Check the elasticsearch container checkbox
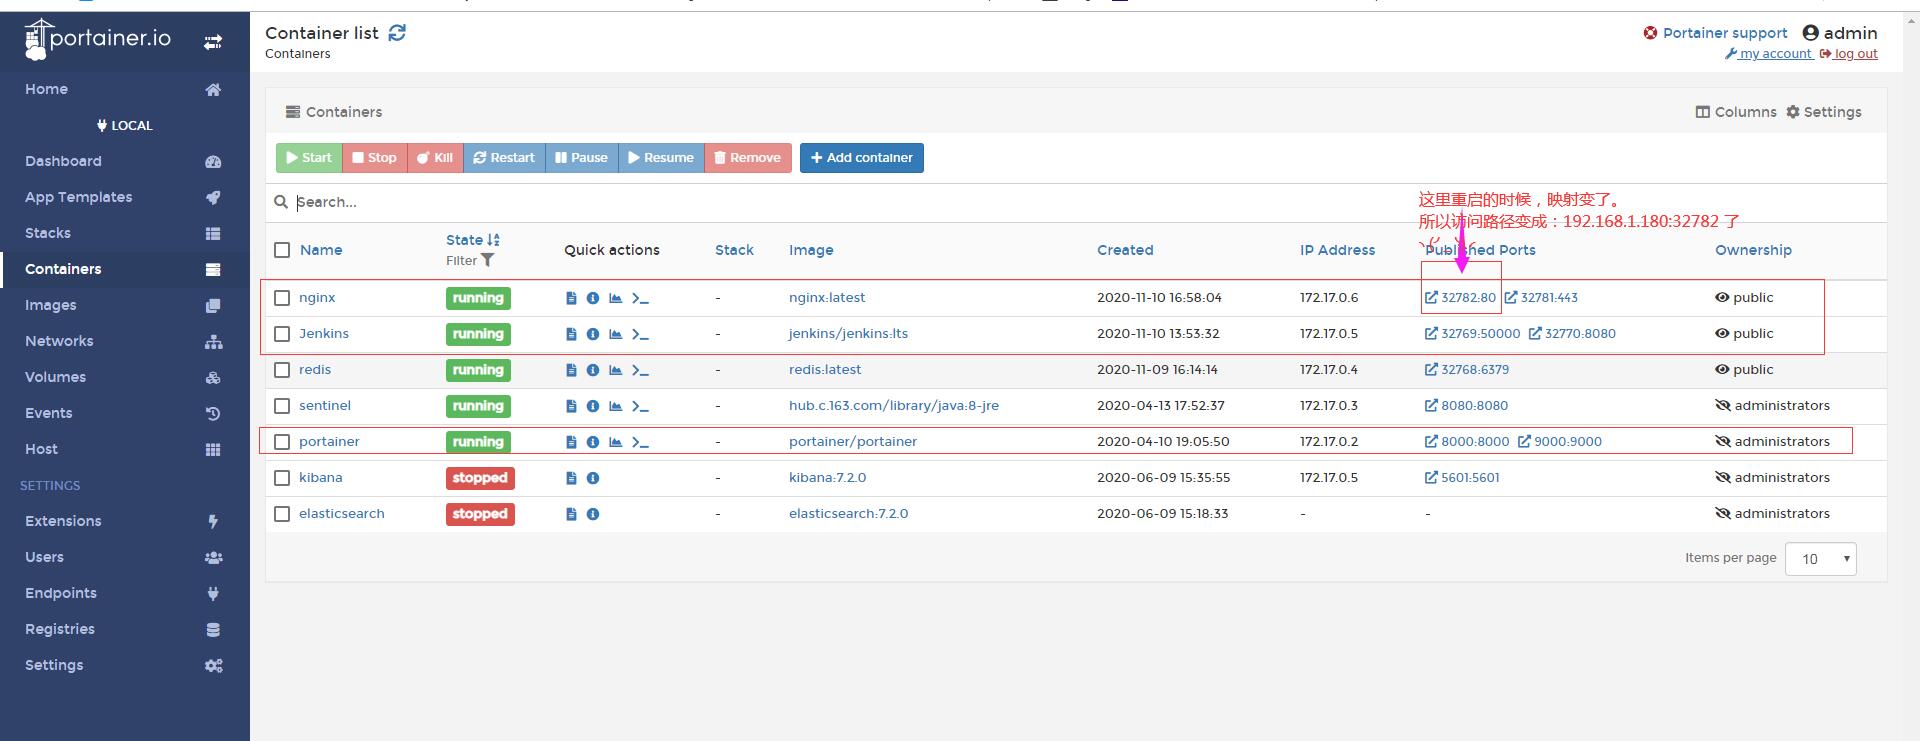 (282, 514)
